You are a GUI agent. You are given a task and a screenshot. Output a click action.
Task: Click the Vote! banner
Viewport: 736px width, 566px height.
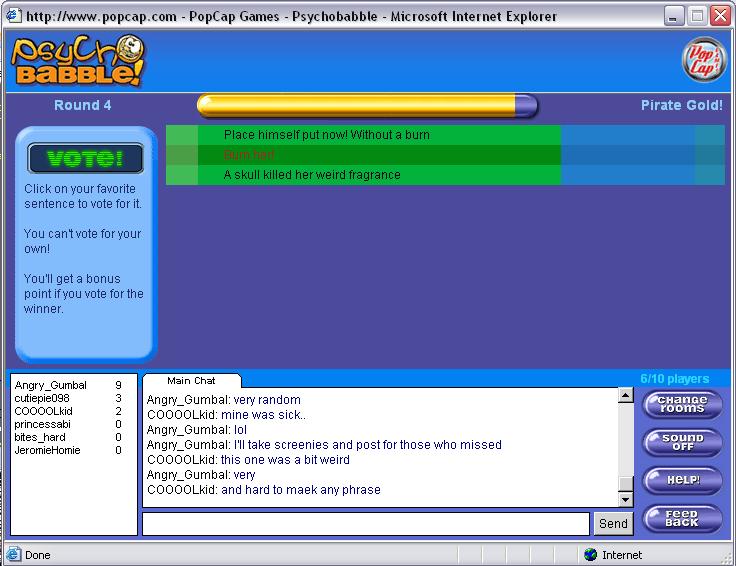85,159
